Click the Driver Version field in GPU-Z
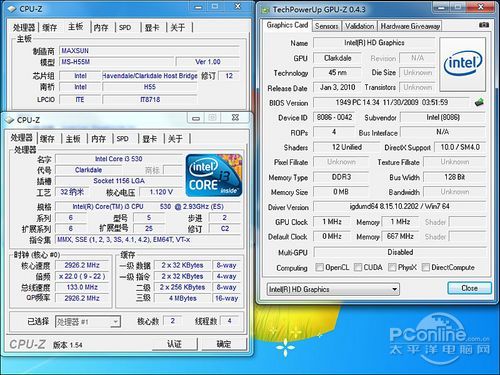 (x=399, y=206)
